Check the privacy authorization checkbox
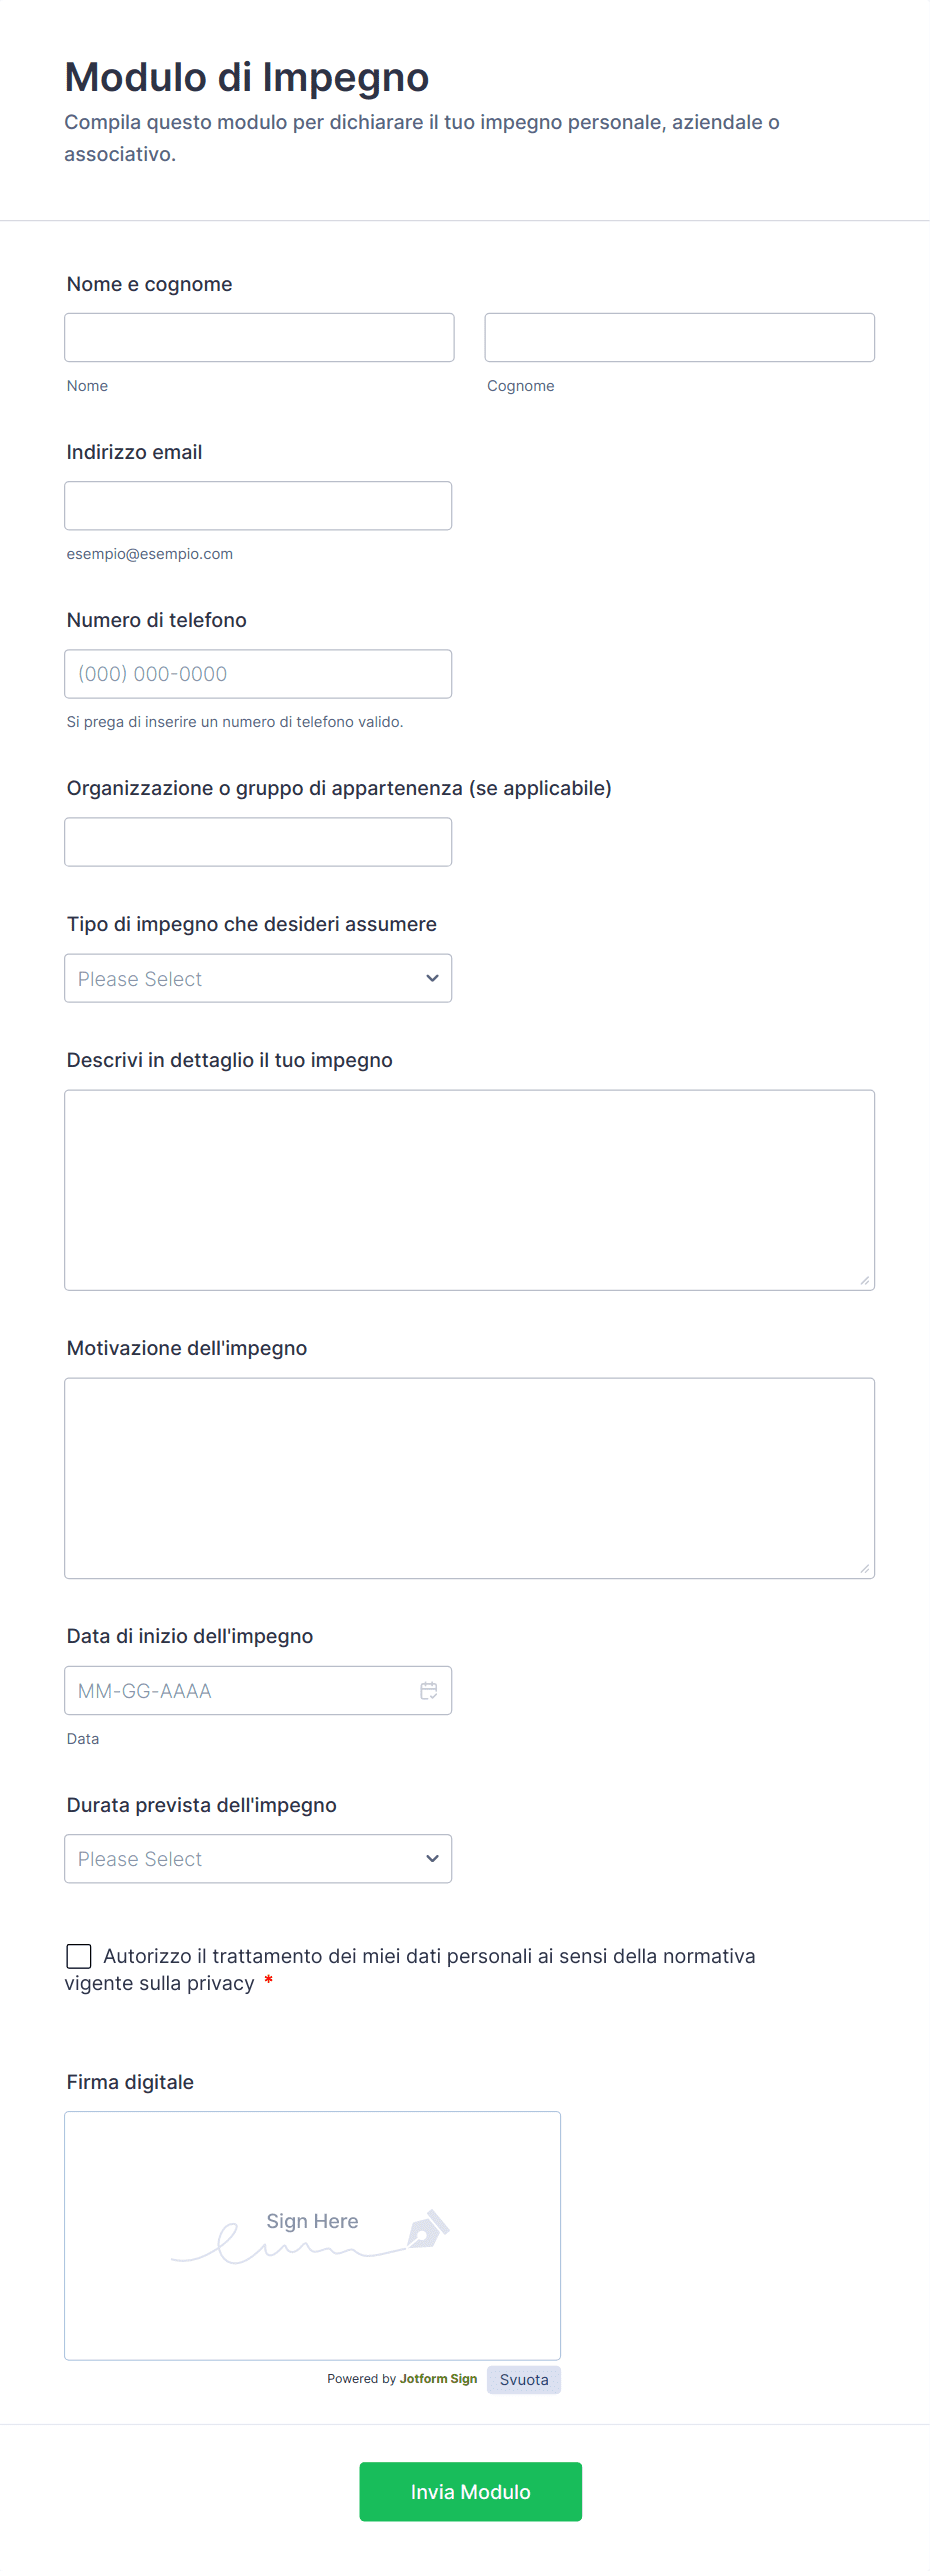 click(x=79, y=1956)
